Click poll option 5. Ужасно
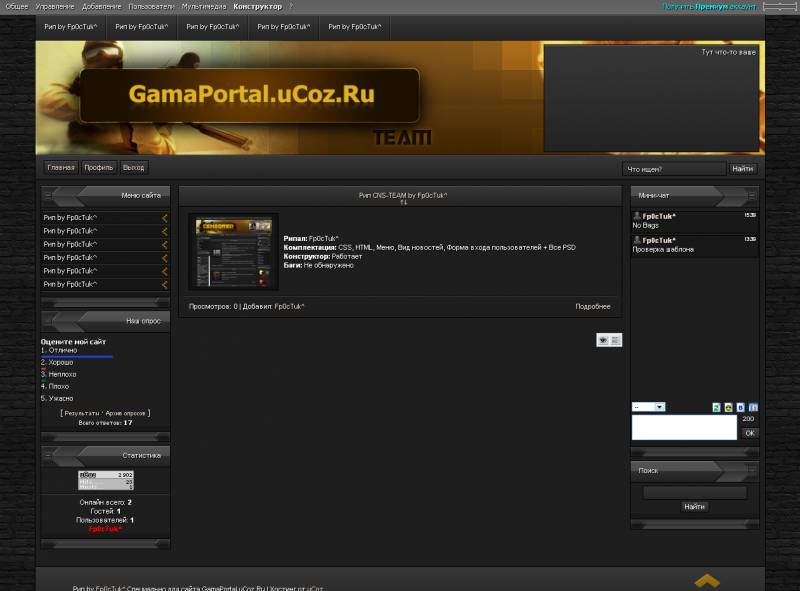This screenshot has width=800, height=591. 57,398
